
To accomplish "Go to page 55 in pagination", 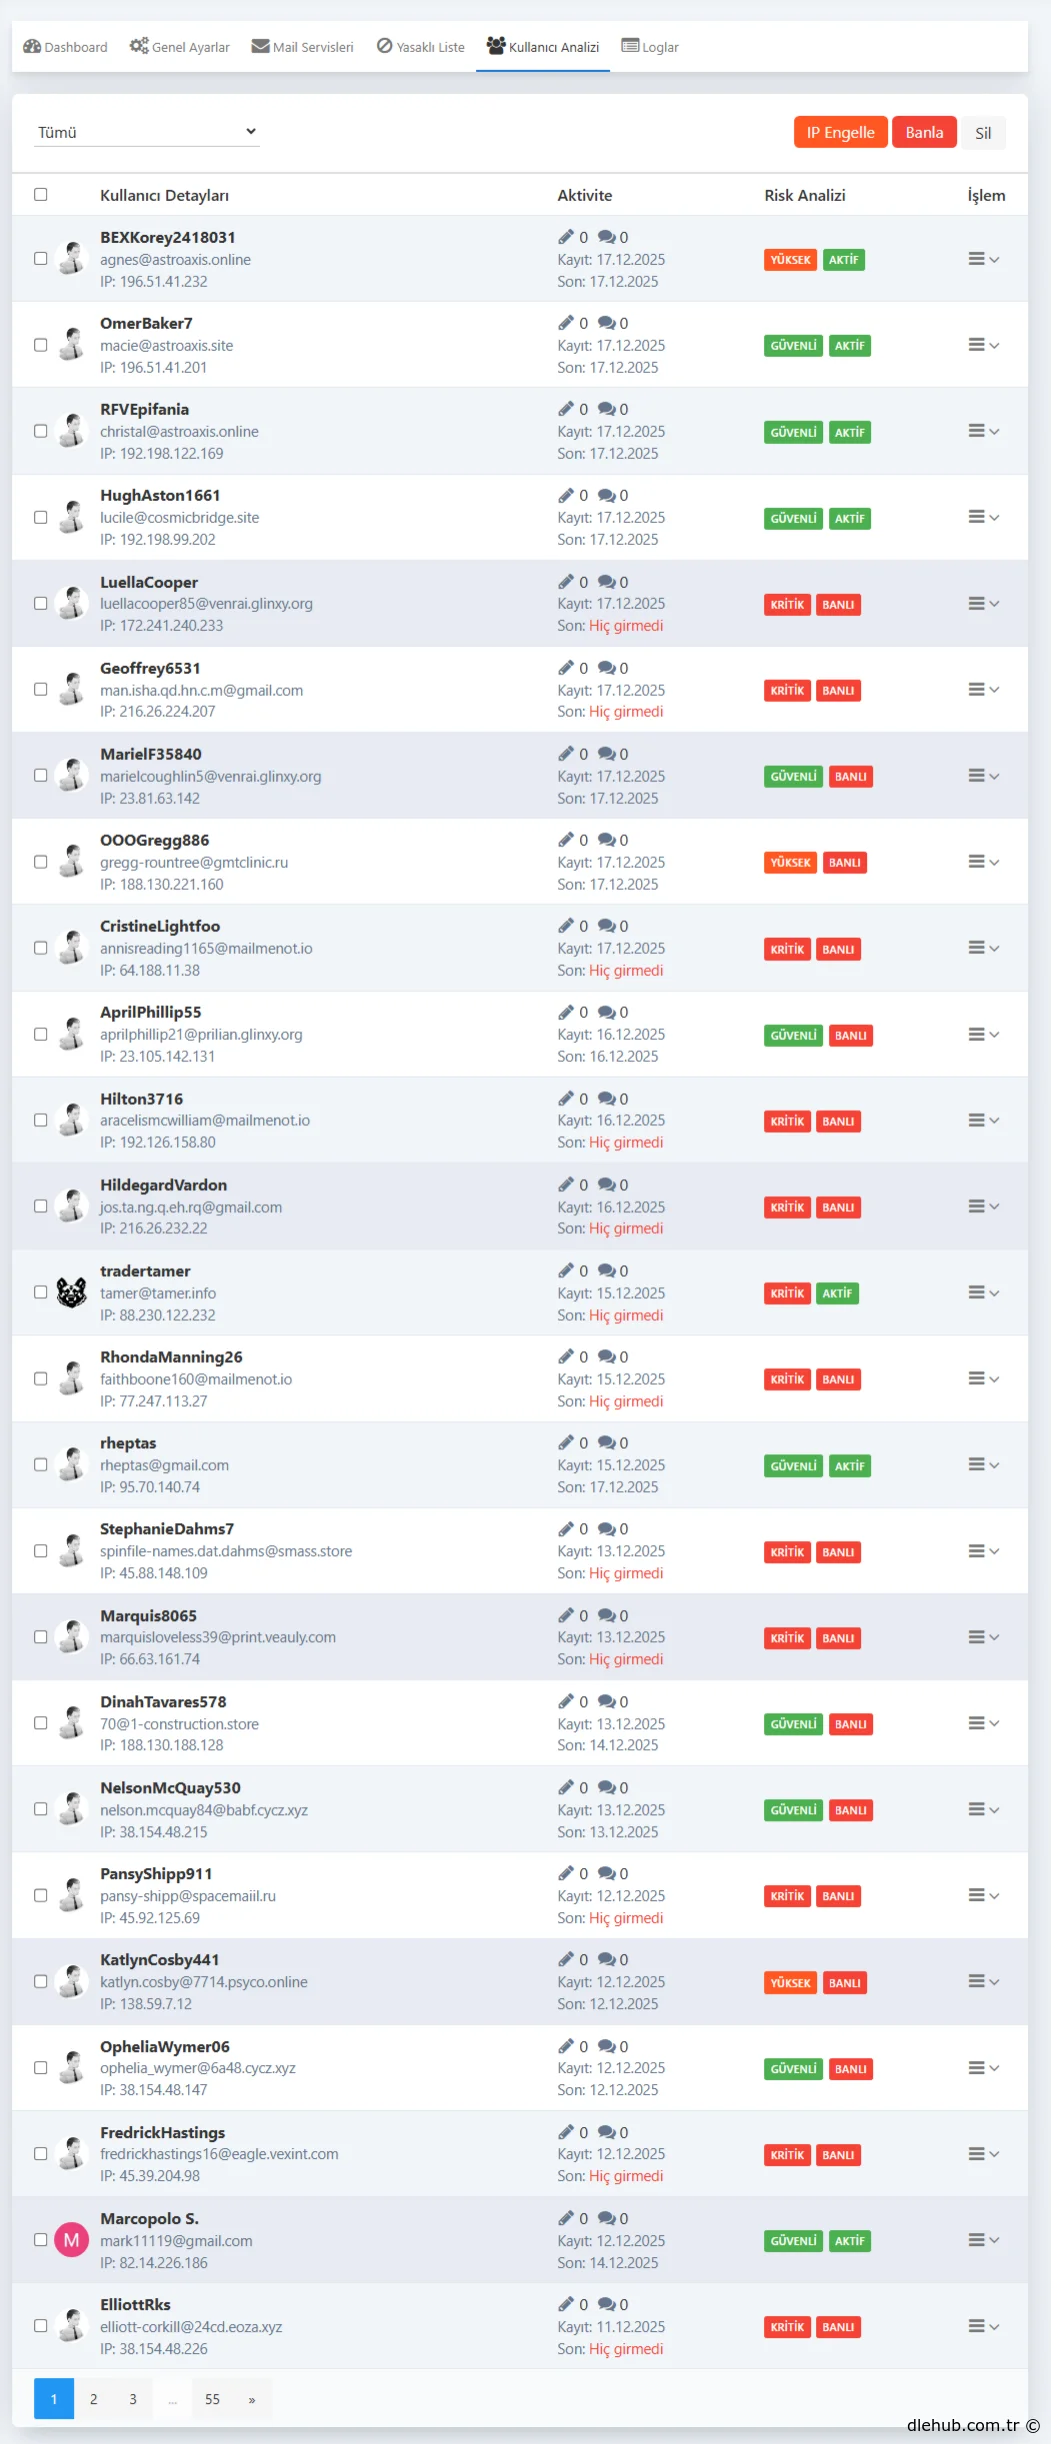I will click(212, 2399).
